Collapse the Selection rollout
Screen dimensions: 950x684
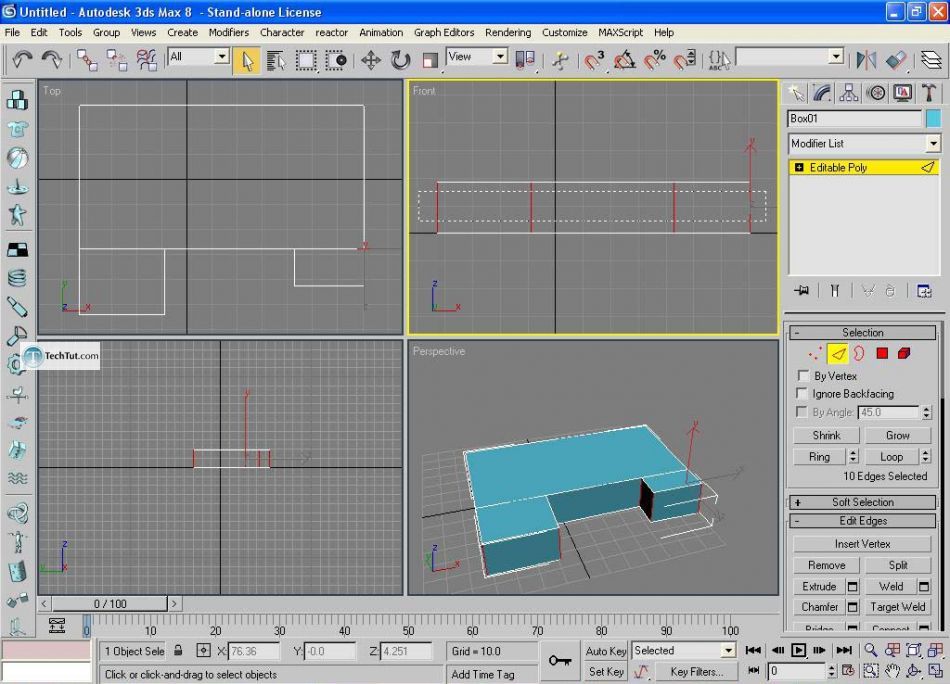pyautogui.click(x=863, y=333)
